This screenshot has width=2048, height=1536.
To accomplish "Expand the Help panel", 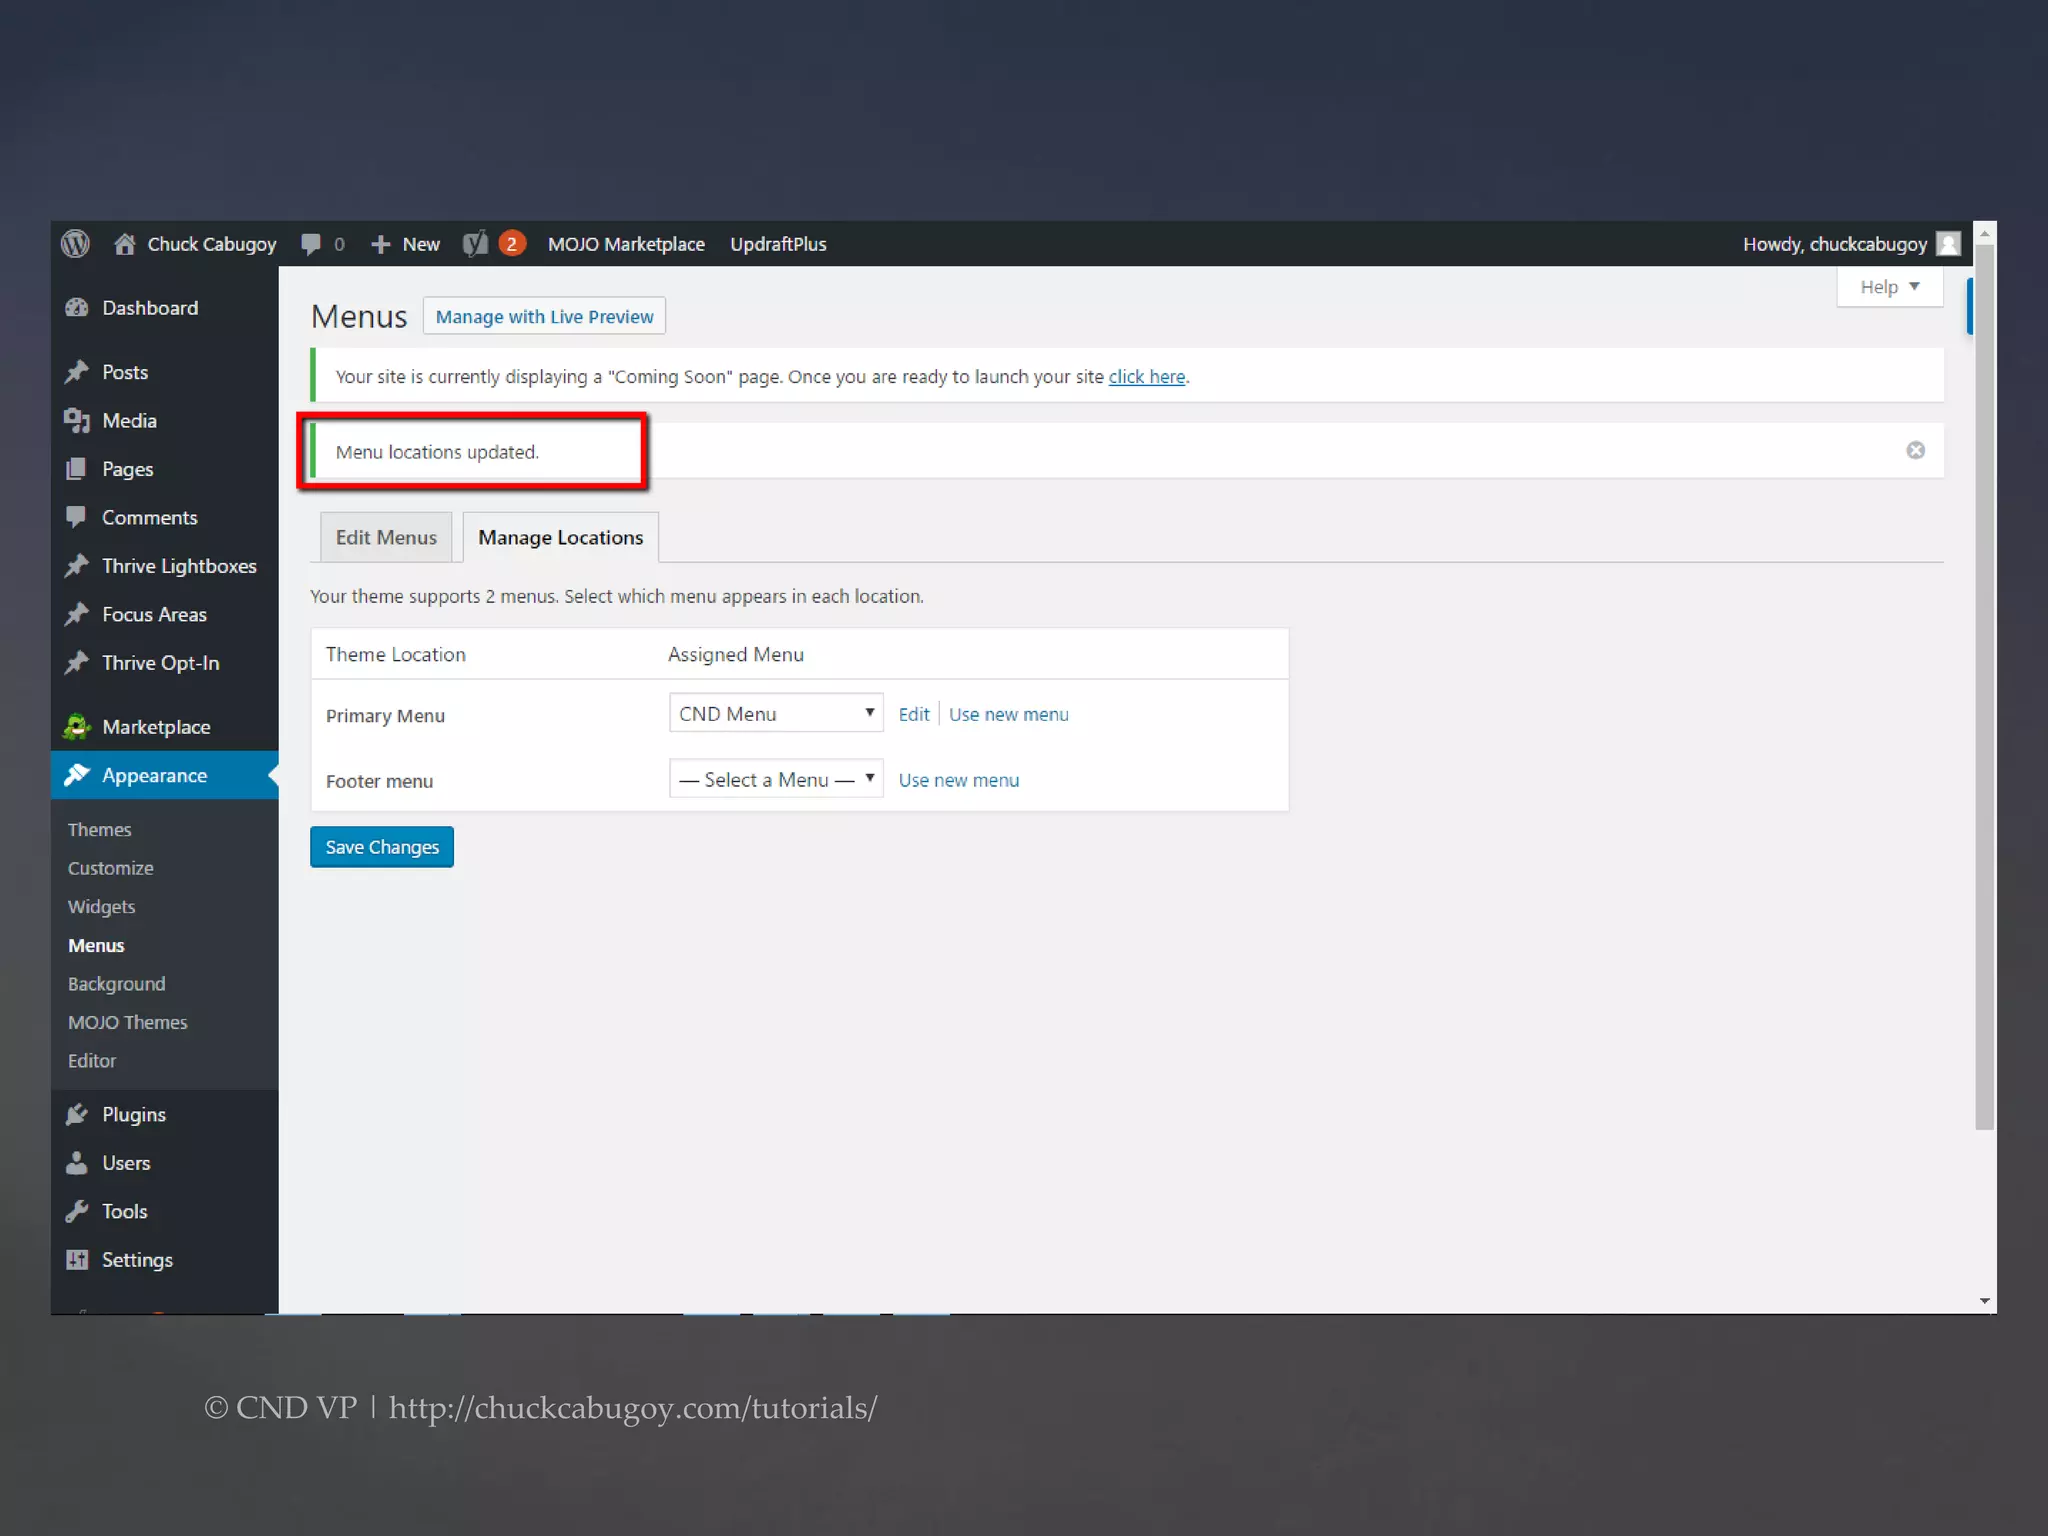I will pyautogui.click(x=1890, y=287).
